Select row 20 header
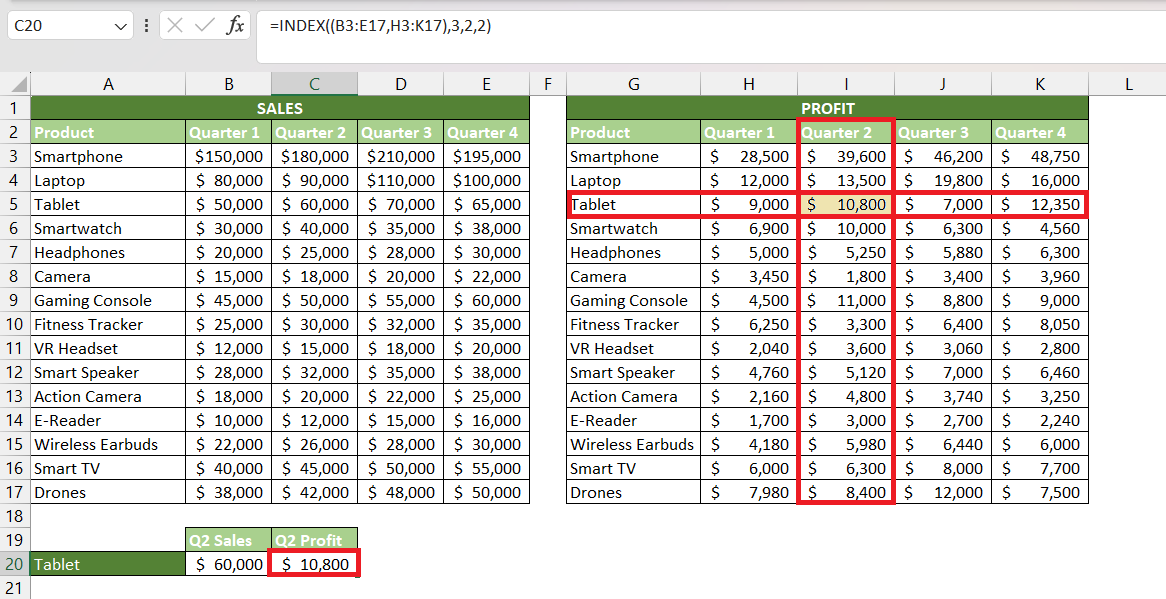This screenshot has height=599, width=1166. [x=15, y=564]
